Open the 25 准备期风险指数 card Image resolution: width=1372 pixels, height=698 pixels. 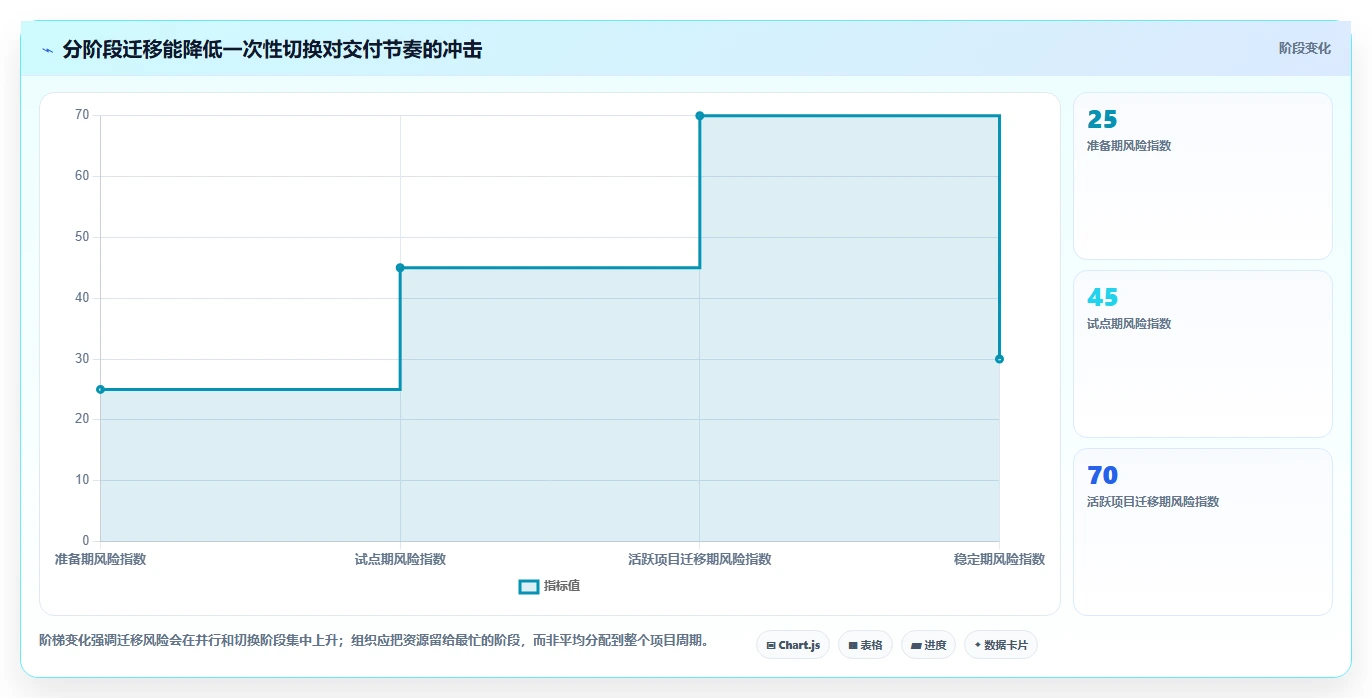pos(1202,176)
